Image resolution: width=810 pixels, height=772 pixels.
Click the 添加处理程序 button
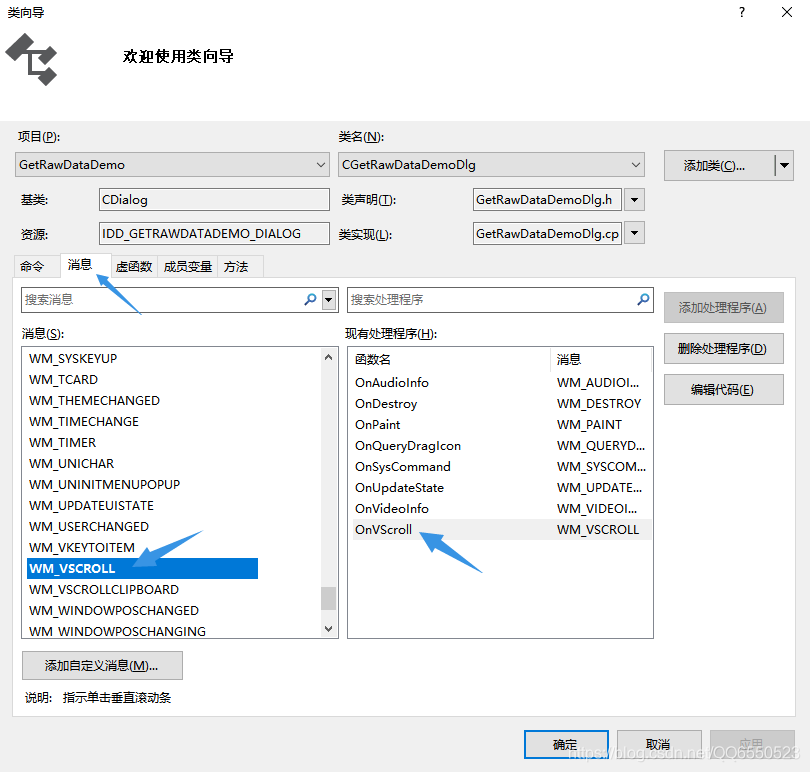722,307
